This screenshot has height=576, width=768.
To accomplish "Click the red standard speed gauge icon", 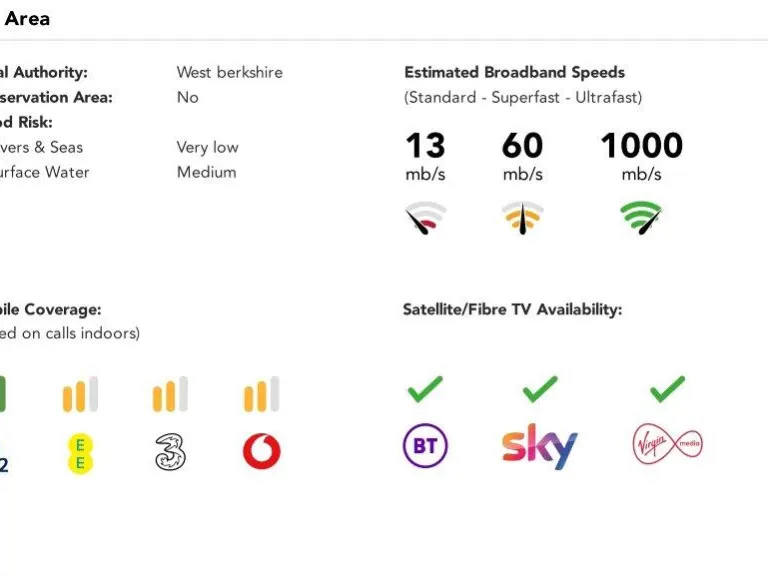I will tap(425, 217).
